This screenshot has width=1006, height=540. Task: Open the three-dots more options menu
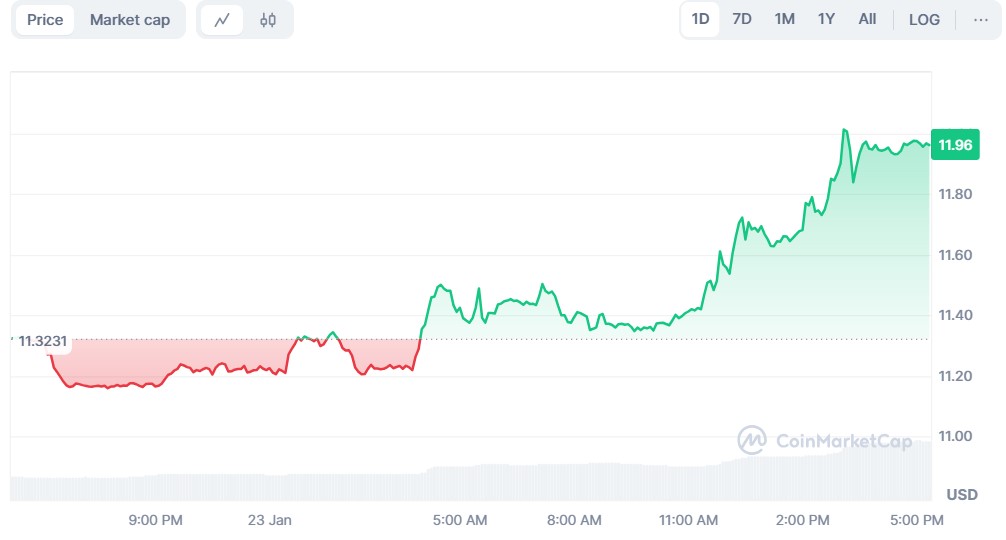tap(980, 20)
